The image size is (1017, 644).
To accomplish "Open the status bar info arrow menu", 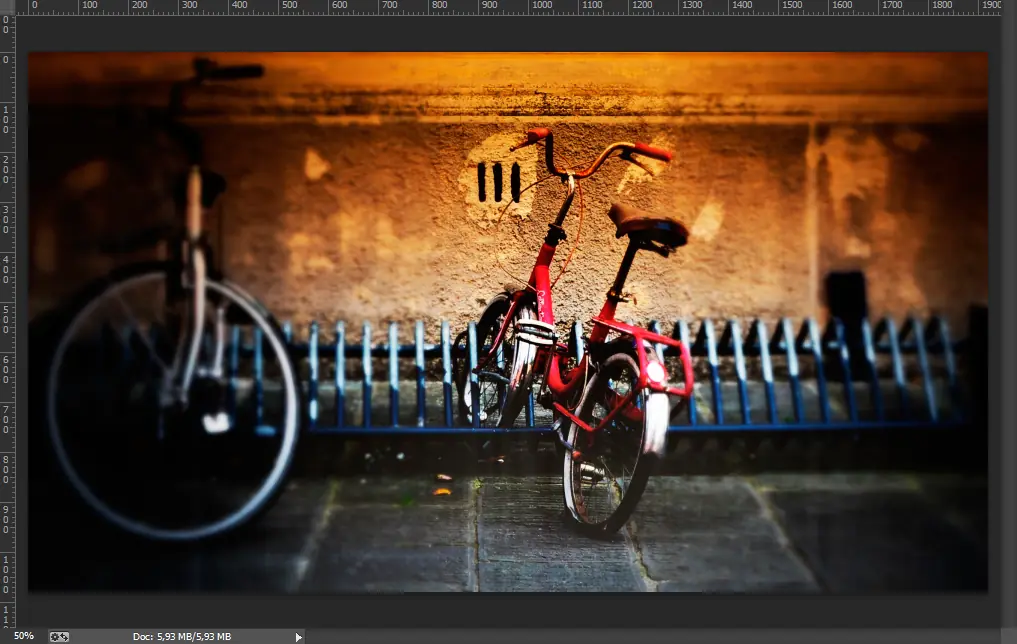I will point(298,636).
